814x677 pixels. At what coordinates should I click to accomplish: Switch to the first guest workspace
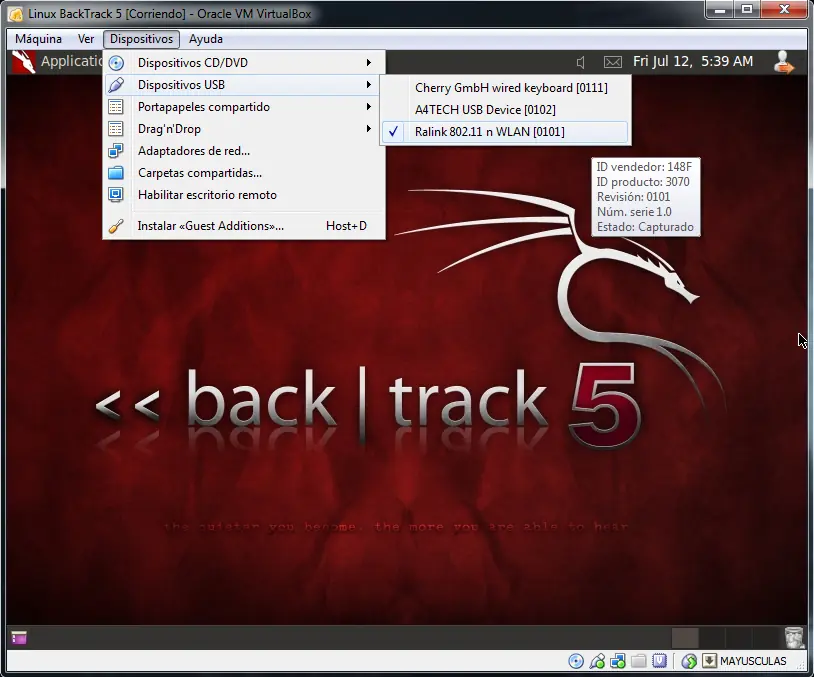click(685, 638)
